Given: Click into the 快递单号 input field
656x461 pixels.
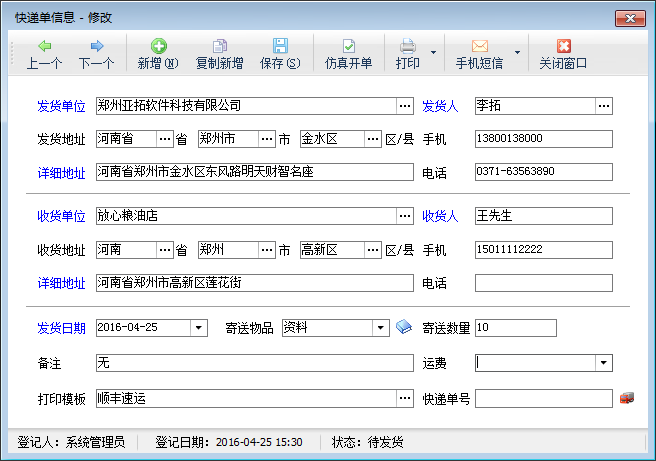Looking at the screenshot, I should (x=543, y=399).
